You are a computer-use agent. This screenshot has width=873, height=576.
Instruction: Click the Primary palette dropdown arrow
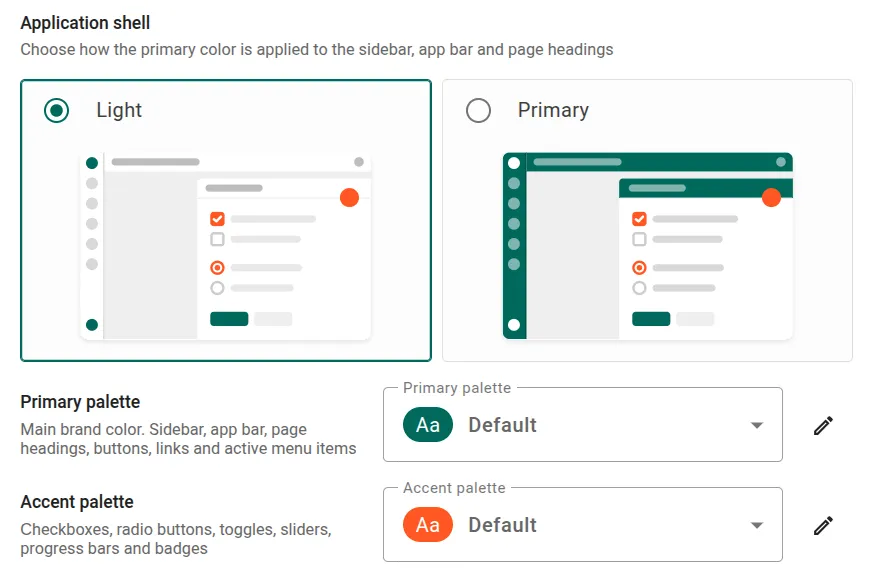(756, 425)
